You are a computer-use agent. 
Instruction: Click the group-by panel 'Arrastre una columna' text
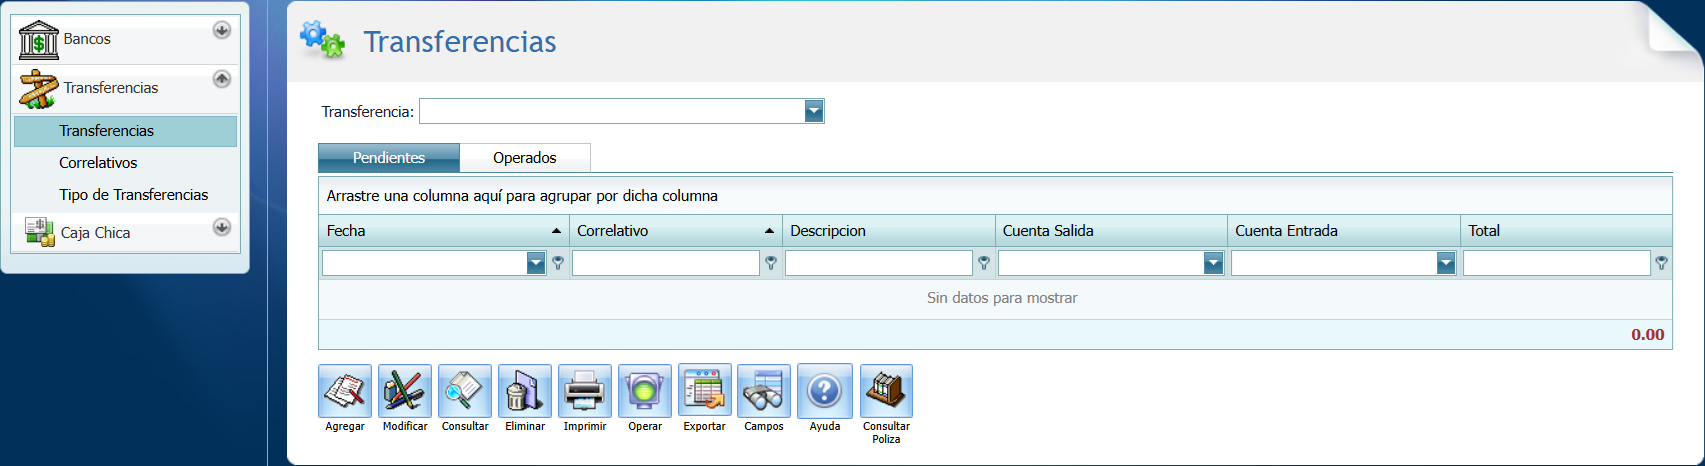tap(522, 196)
